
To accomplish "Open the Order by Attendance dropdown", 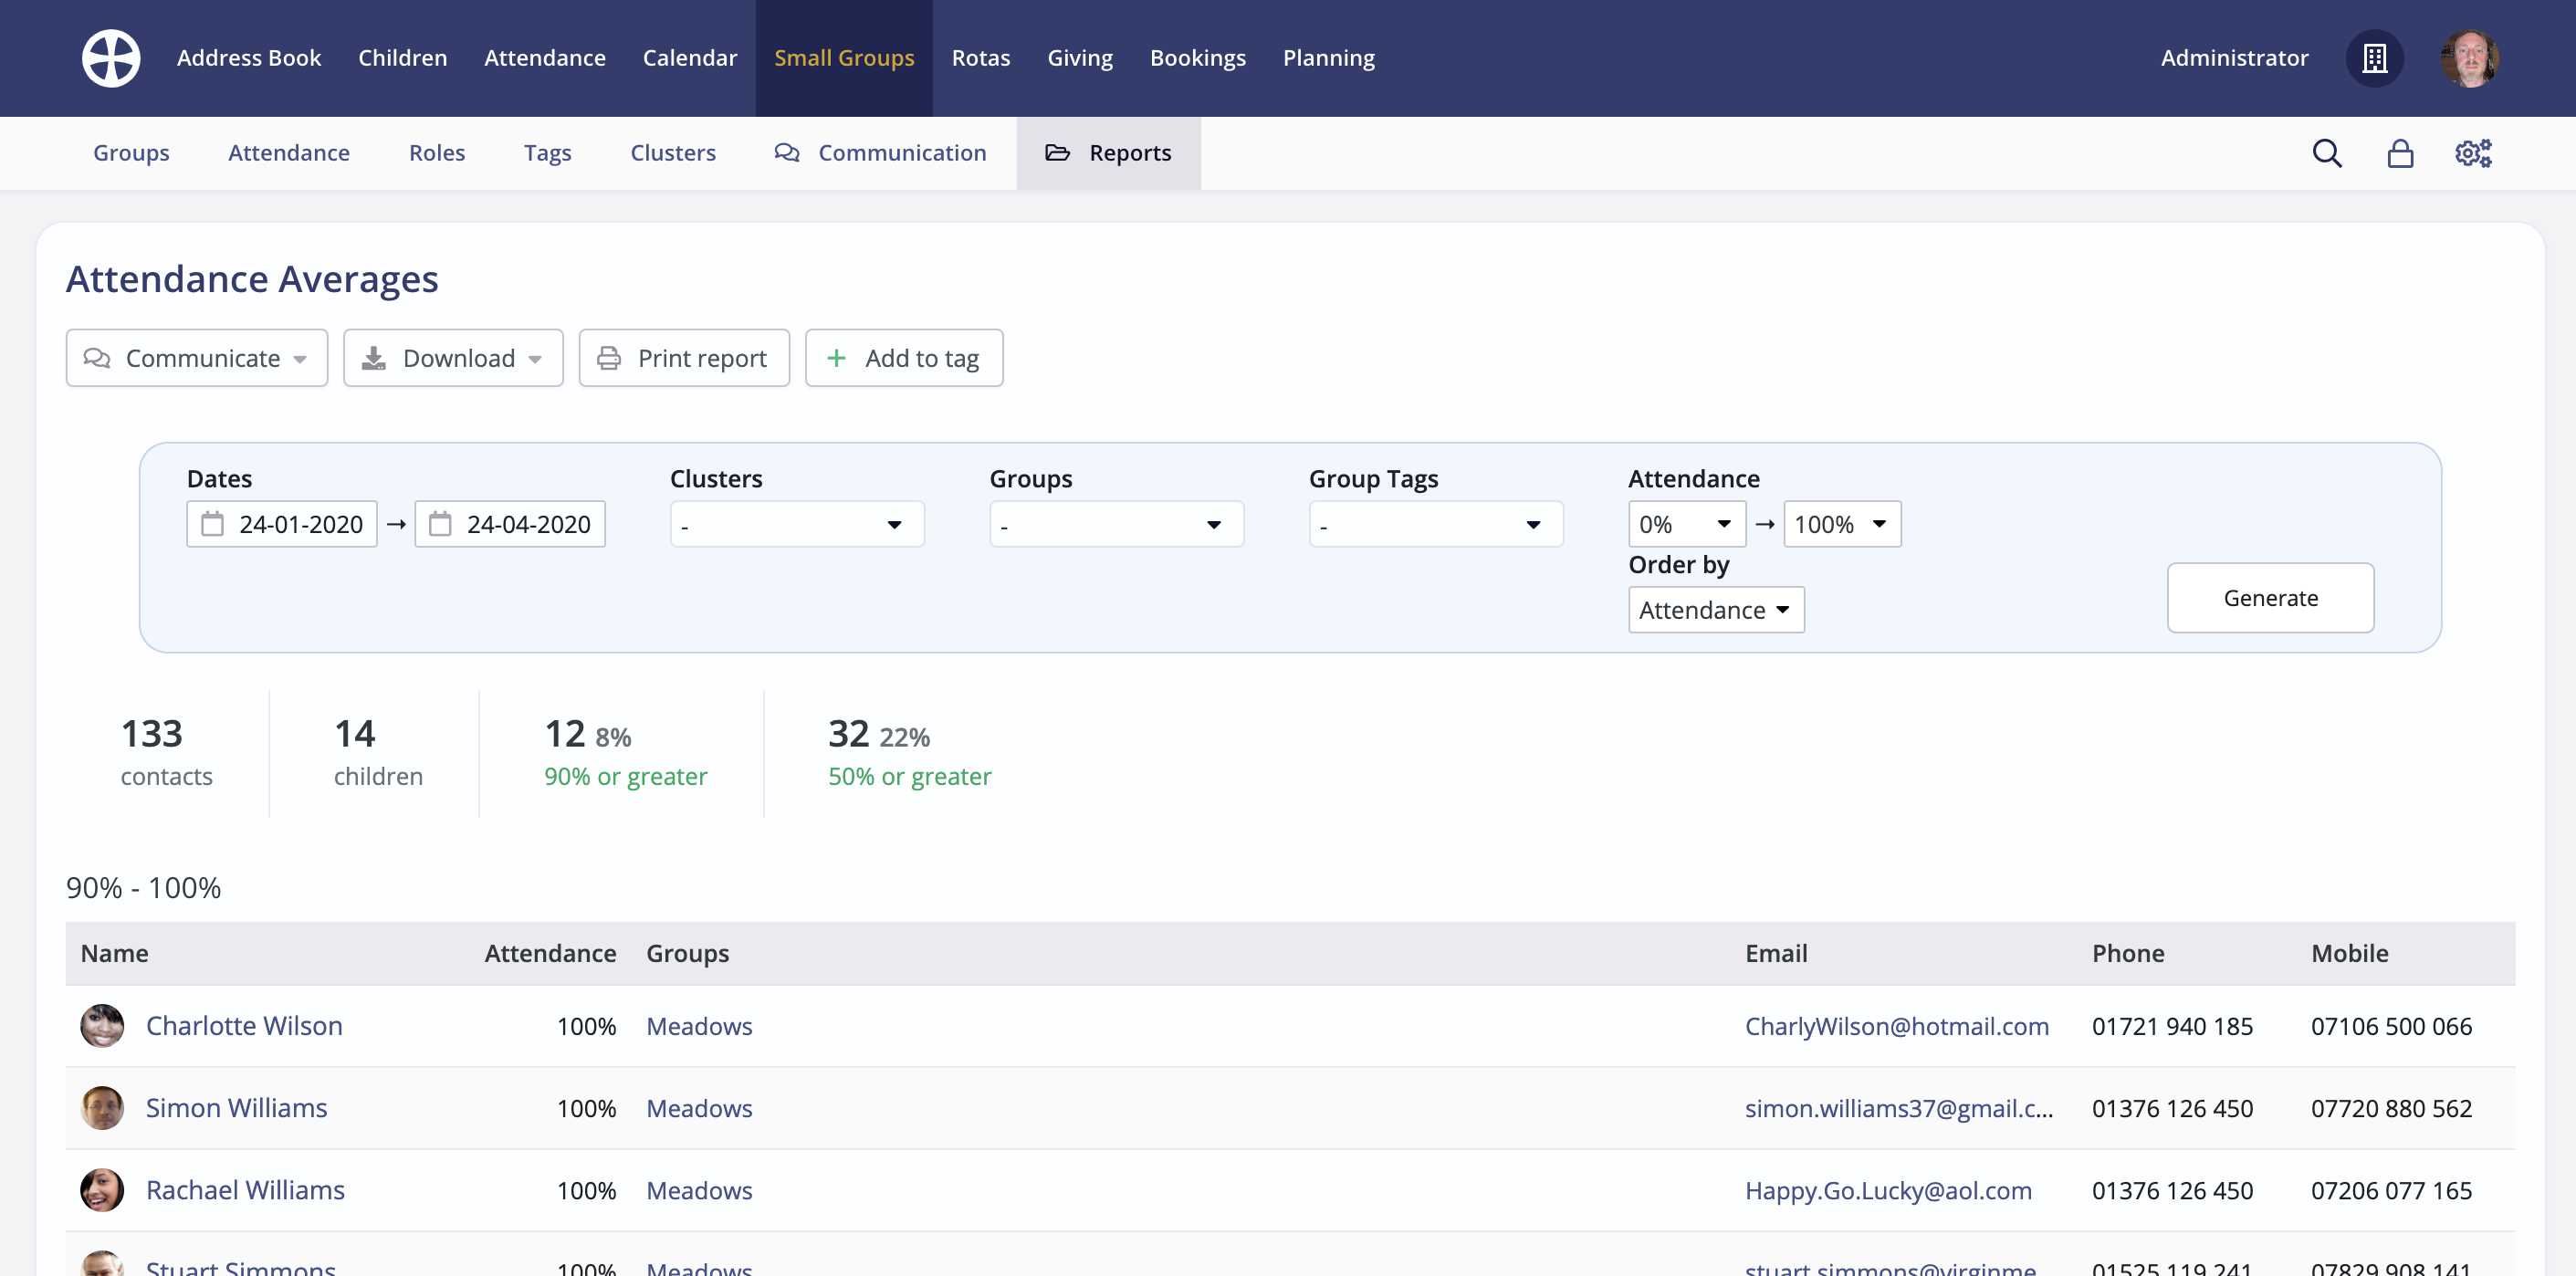I will [x=1715, y=610].
